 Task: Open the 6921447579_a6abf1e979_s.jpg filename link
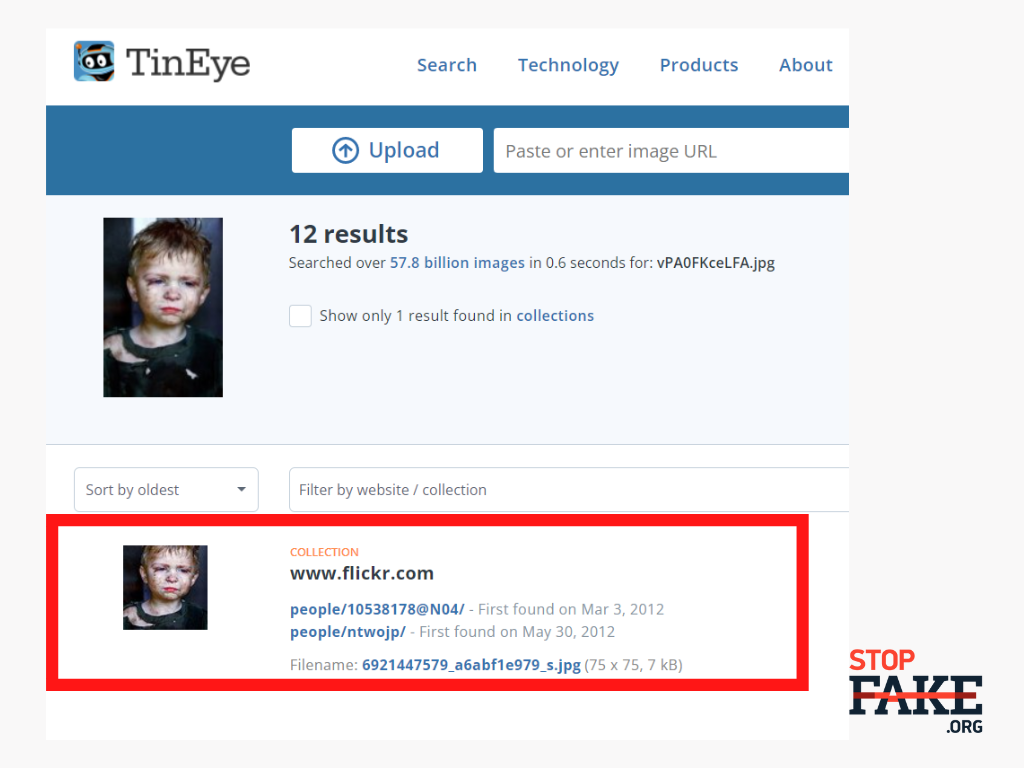point(471,665)
